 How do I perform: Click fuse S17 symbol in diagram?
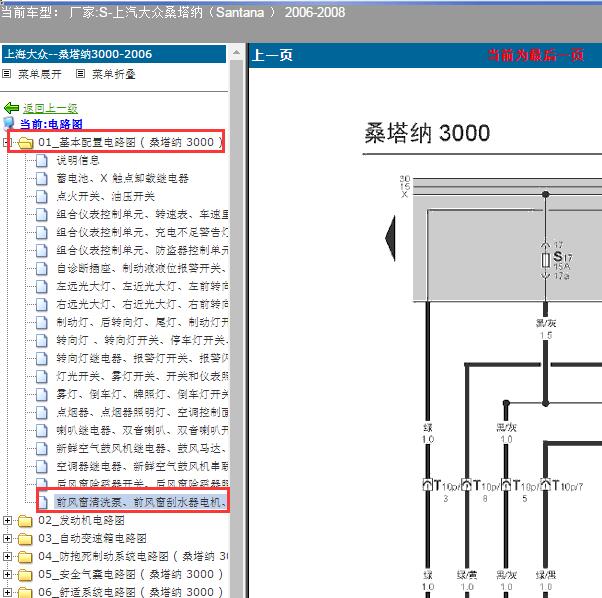(x=546, y=260)
